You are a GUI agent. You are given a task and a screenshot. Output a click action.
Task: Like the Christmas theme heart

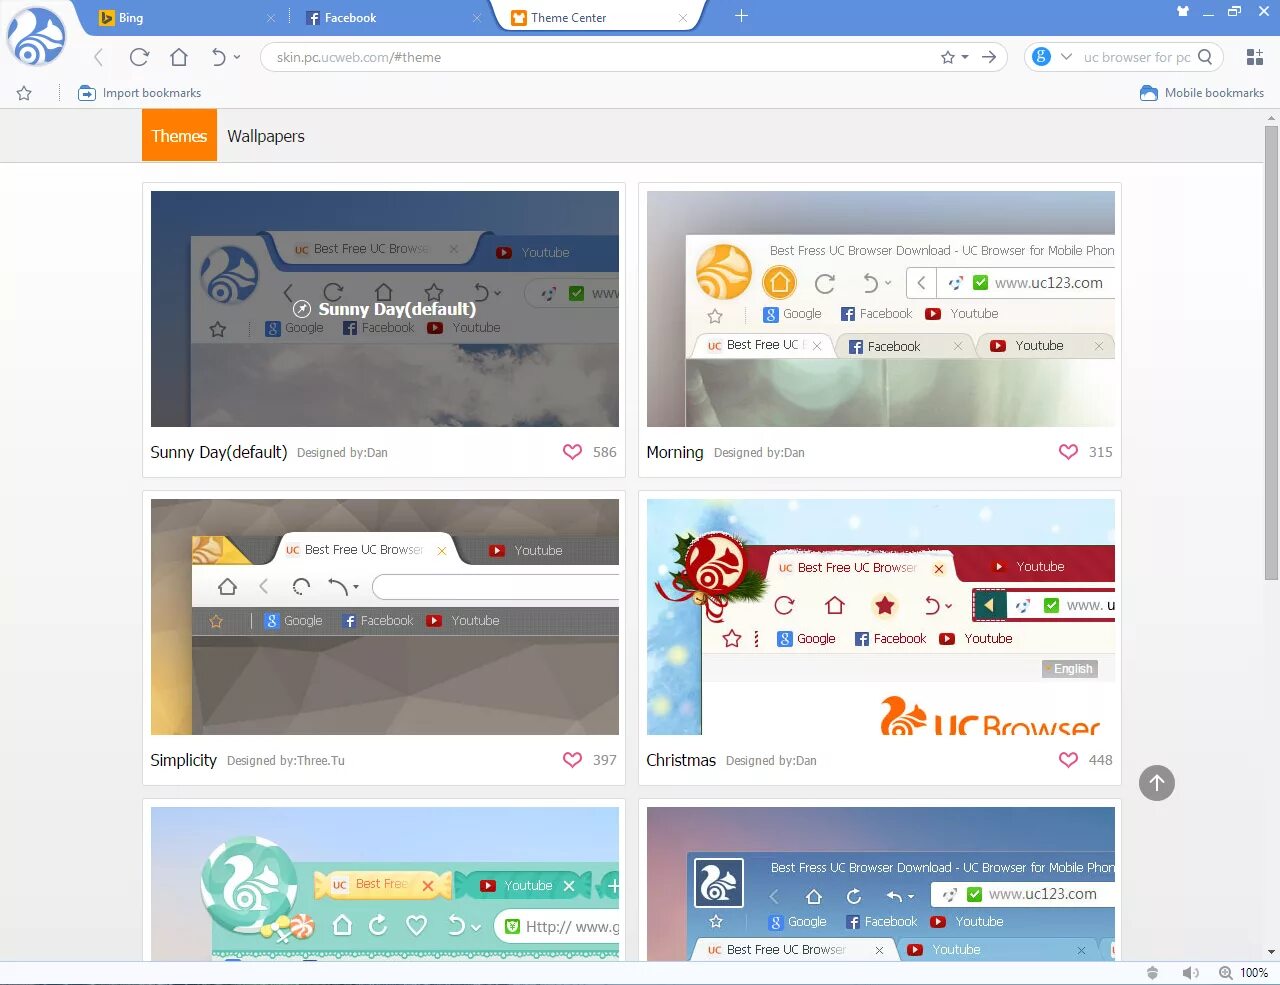tap(1068, 760)
